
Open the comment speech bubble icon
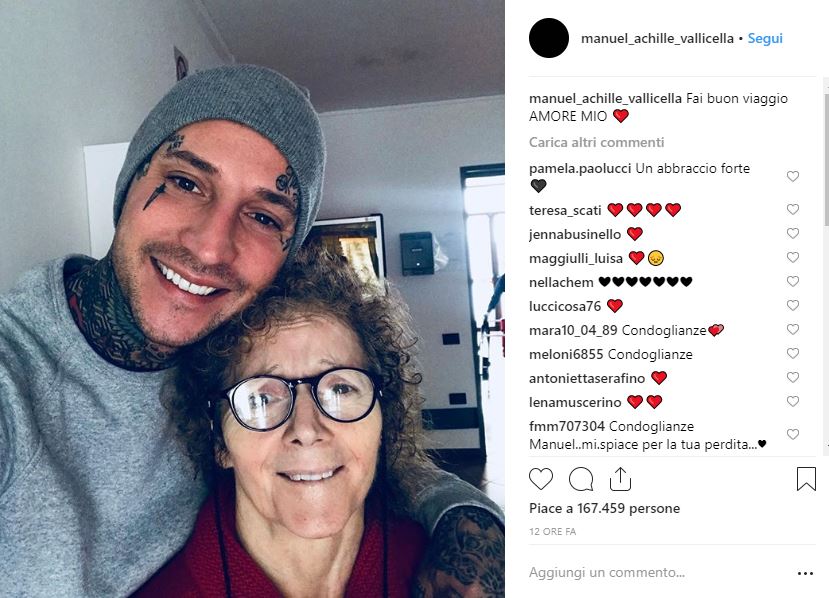581,480
